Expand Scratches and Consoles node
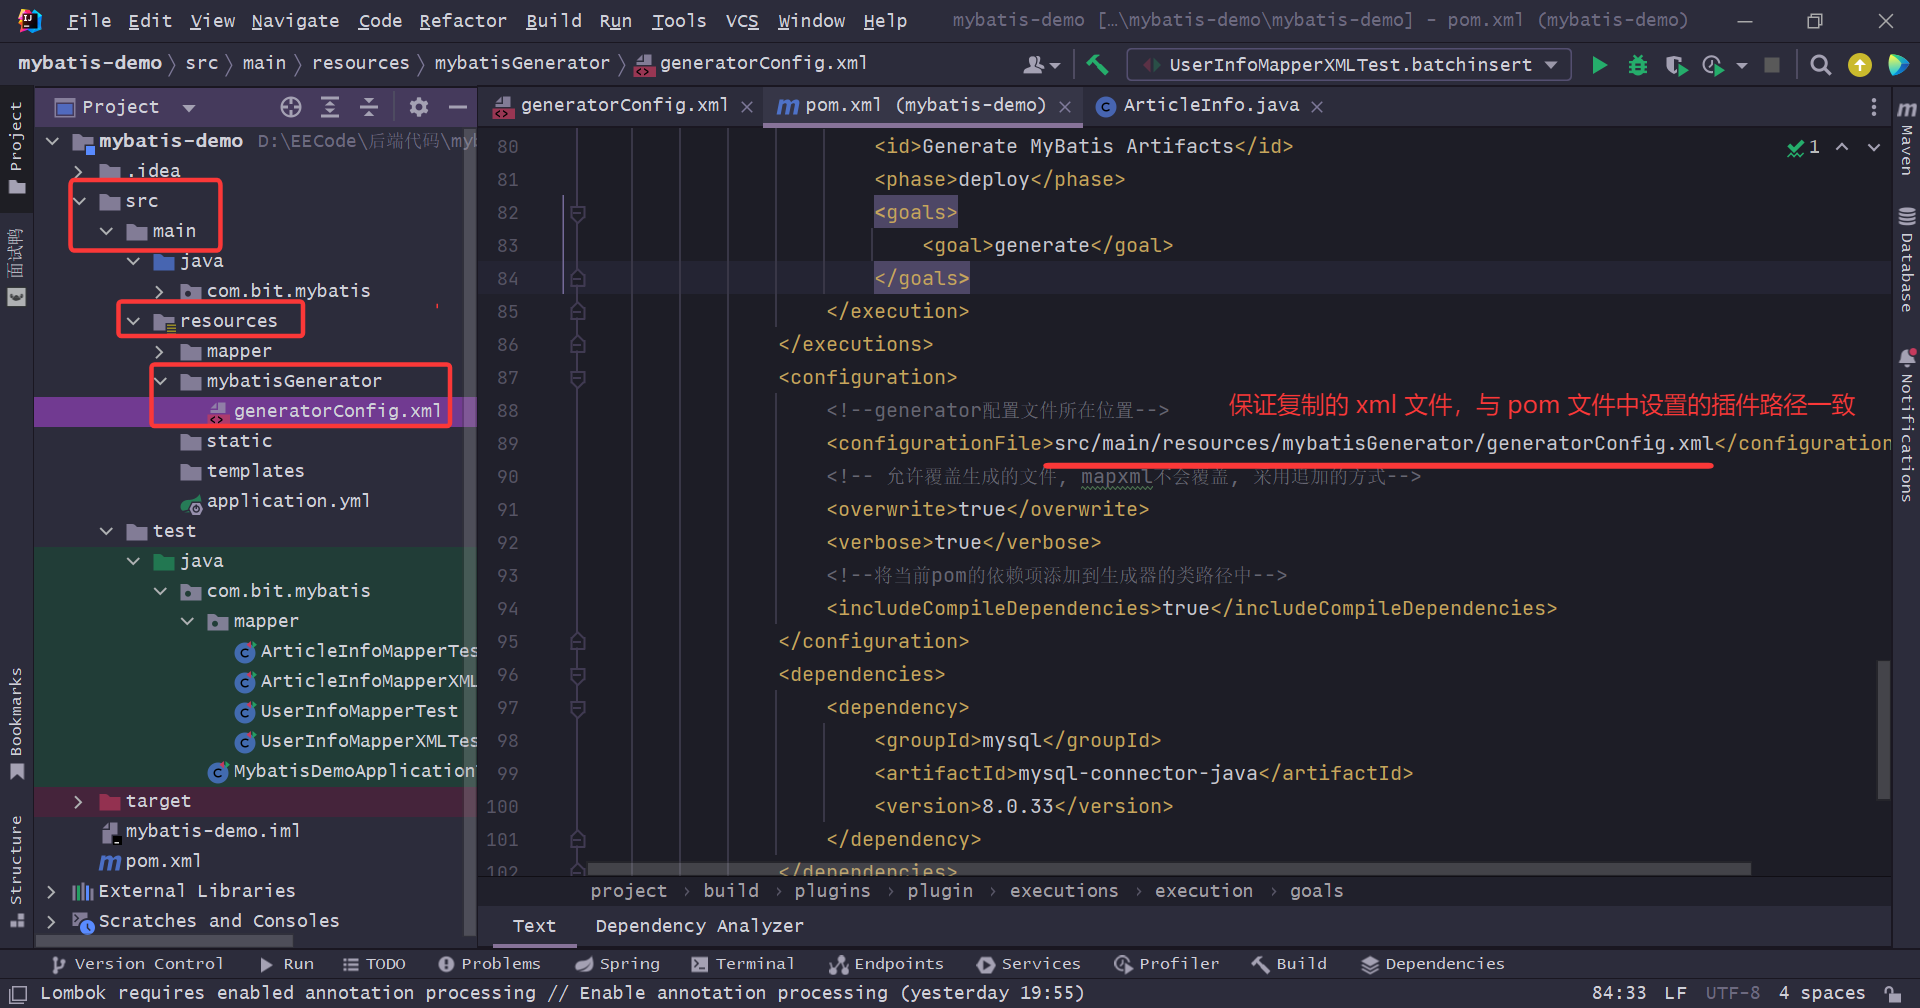 (x=52, y=921)
